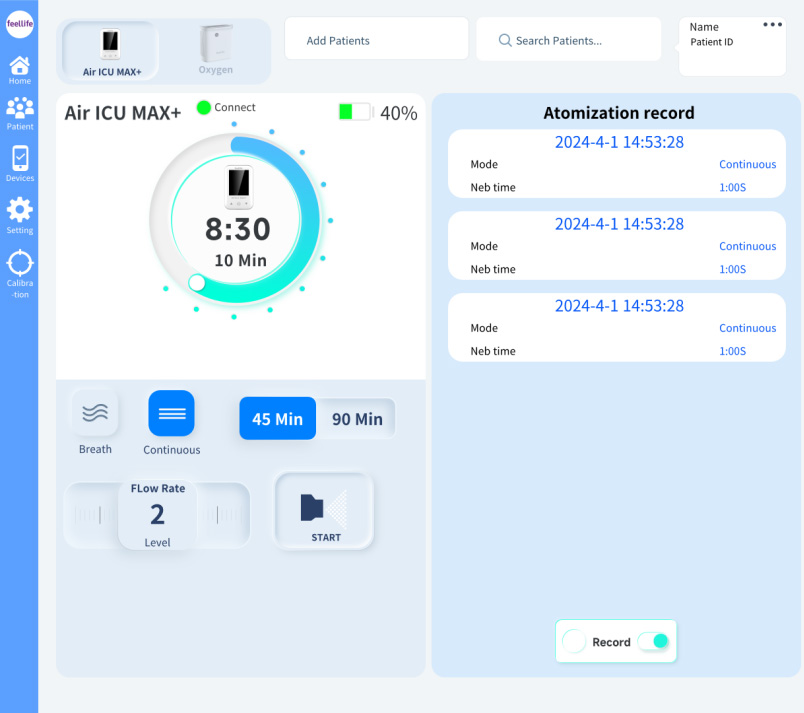804x713 pixels.
Task: Choose the 90 Min duration
Action: coord(357,419)
